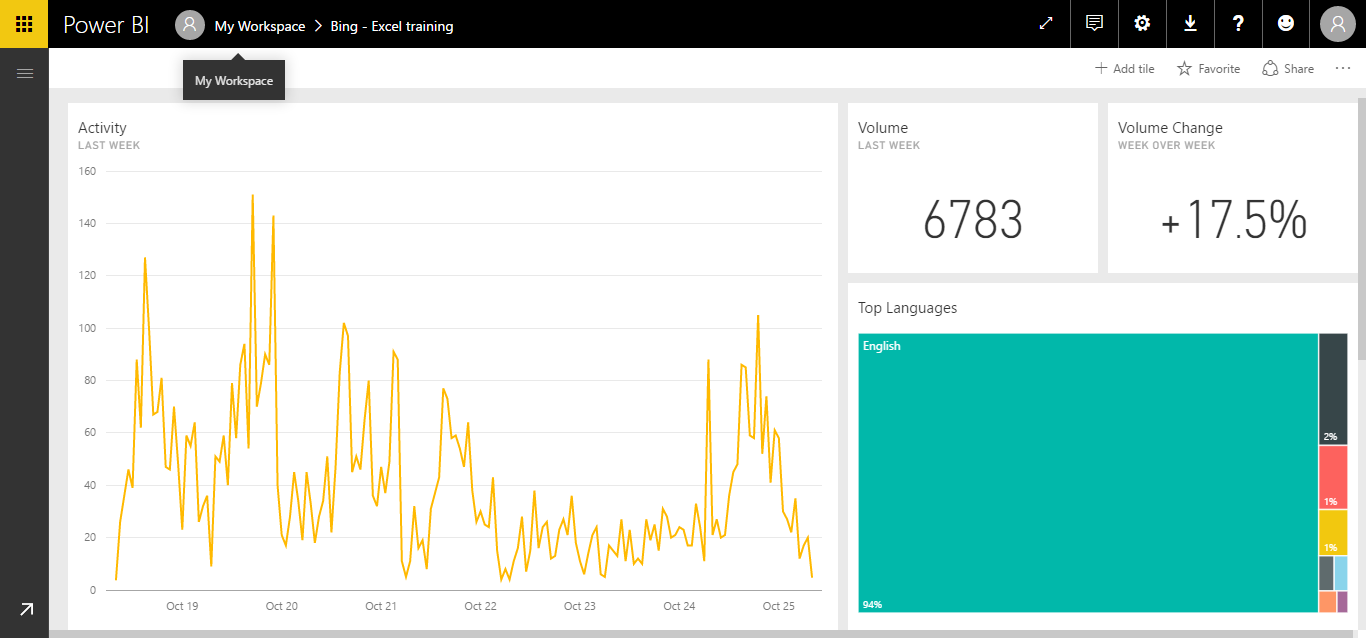Enter full screen mode with diagonal arrows
This screenshot has width=1366, height=638.
click(1046, 23)
